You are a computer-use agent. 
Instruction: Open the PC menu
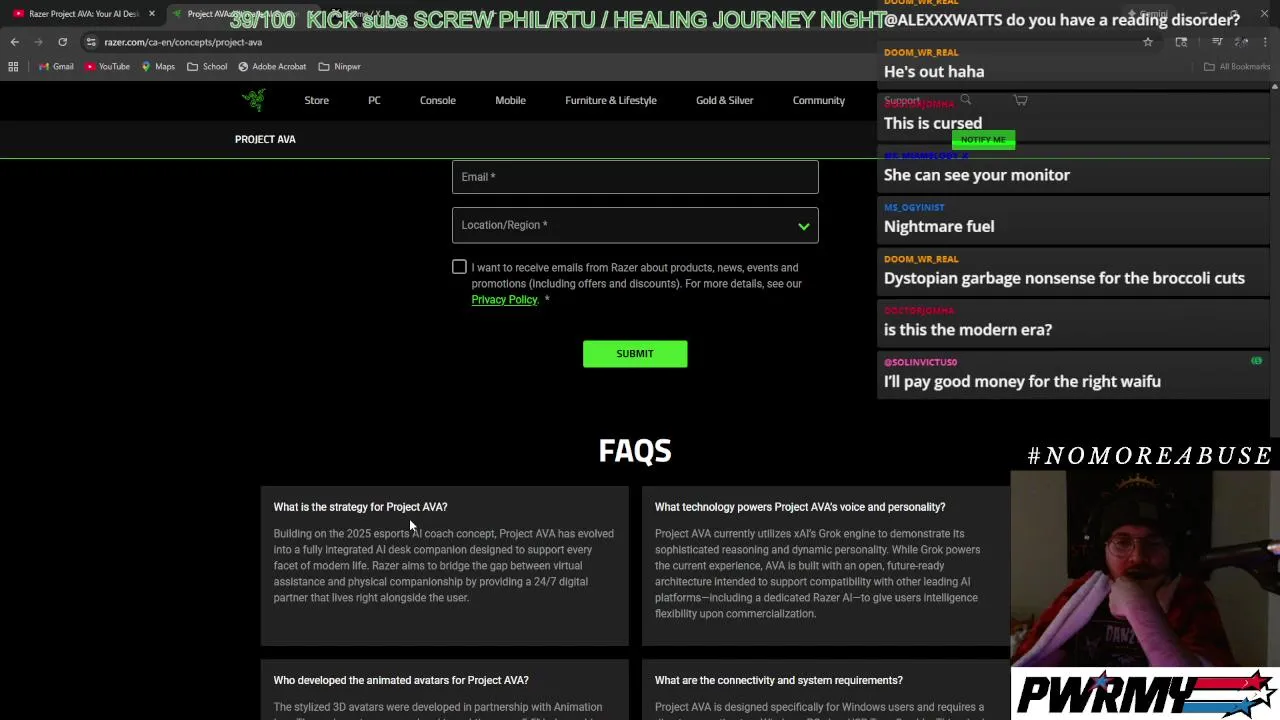374,100
